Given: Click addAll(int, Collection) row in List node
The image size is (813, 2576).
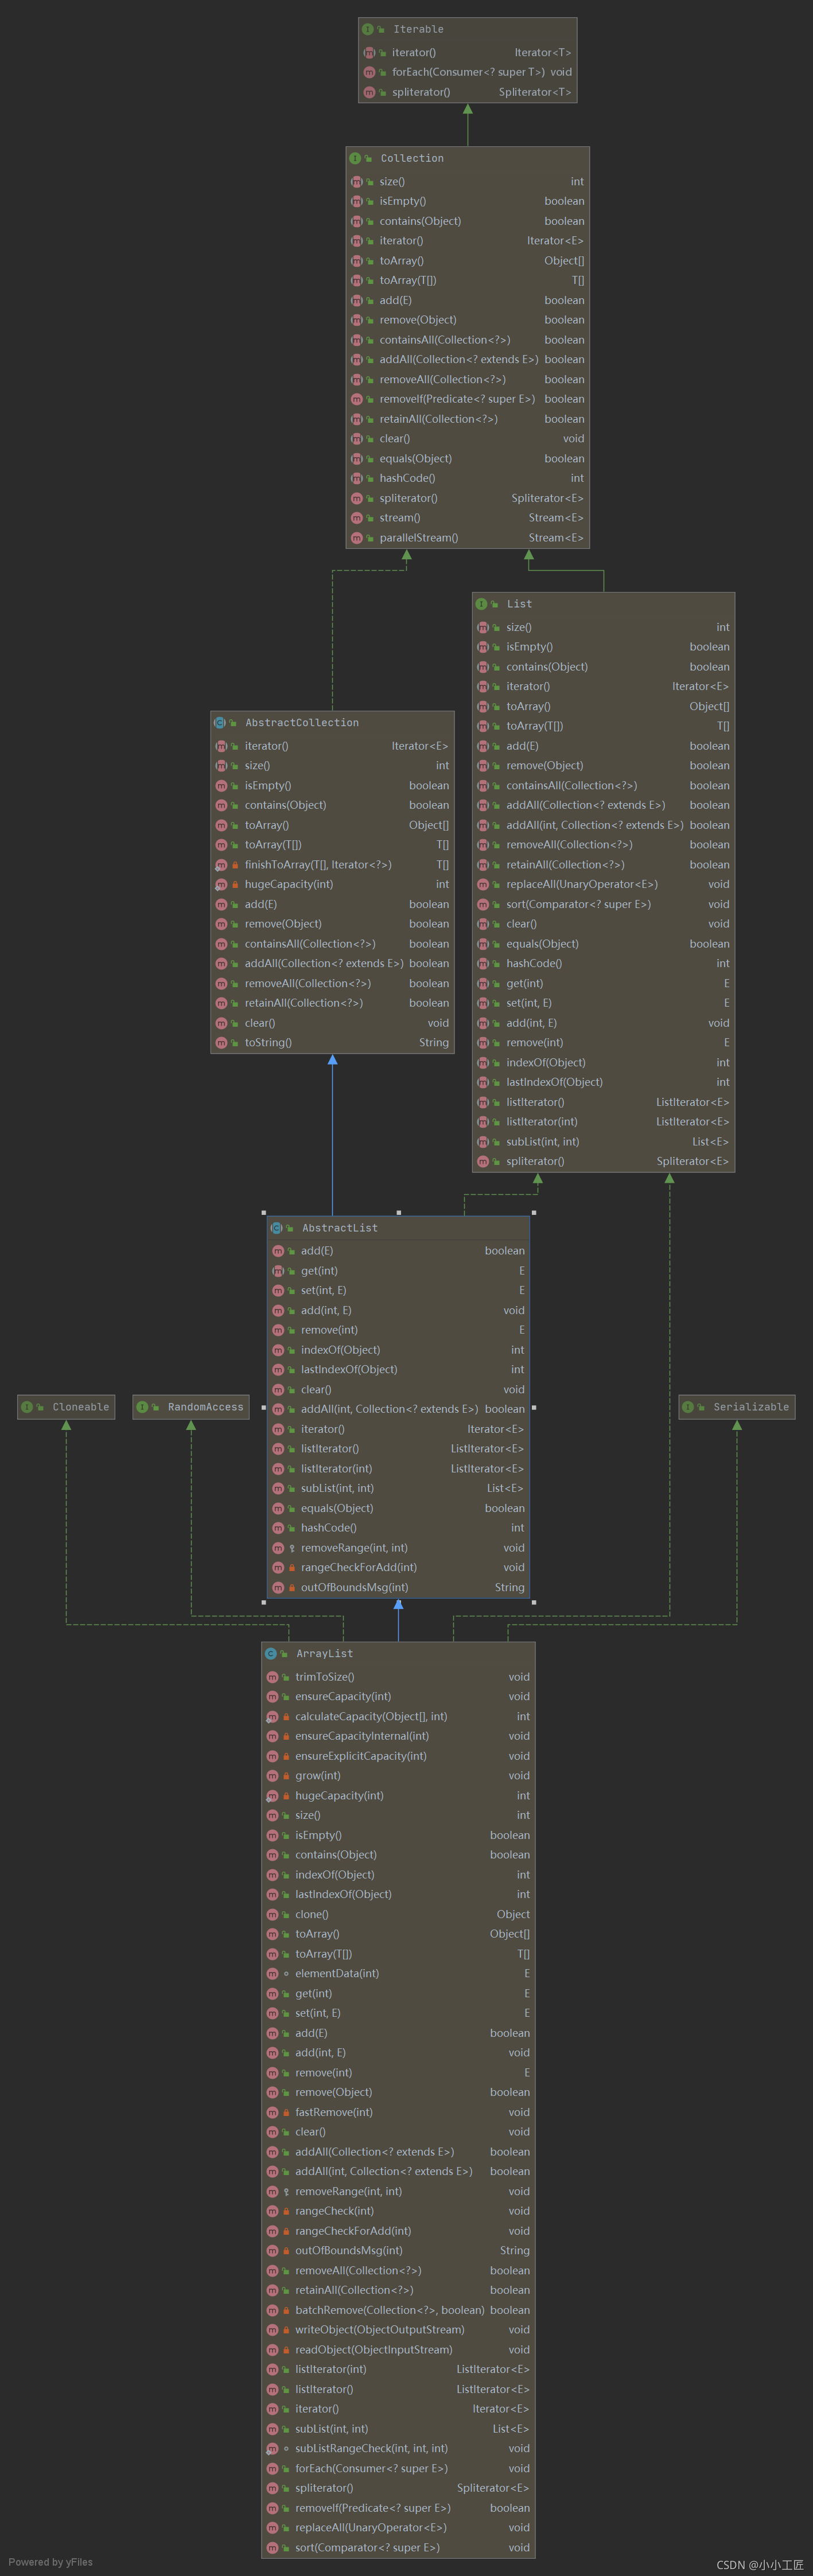Looking at the screenshot, I should click(x=604, y=825).
